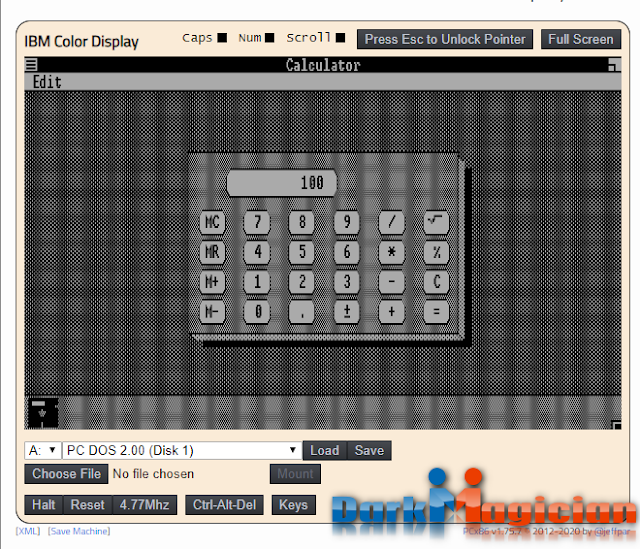Click the M+ memory add key
Screen dimensions: 640x549
[212, 282]
